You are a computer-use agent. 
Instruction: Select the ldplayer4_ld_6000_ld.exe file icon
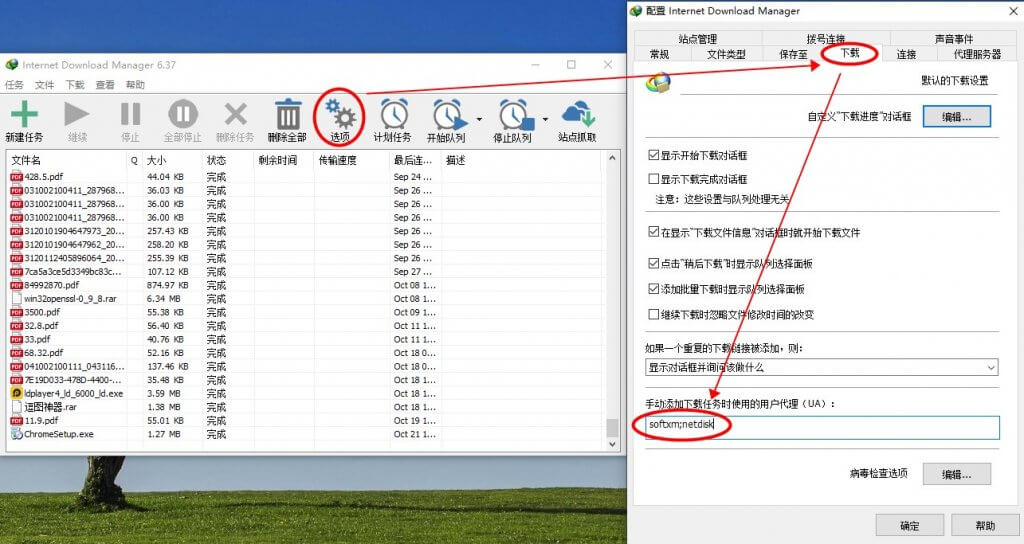[16, 393]
